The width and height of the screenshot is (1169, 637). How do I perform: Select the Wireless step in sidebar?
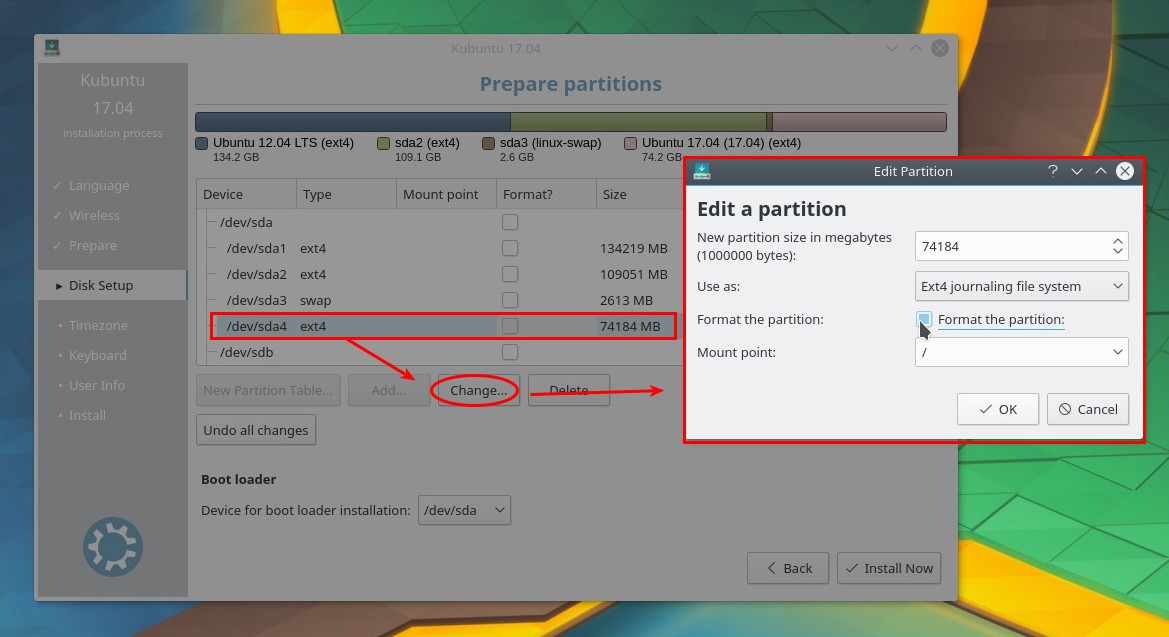(x=94, y=215)
